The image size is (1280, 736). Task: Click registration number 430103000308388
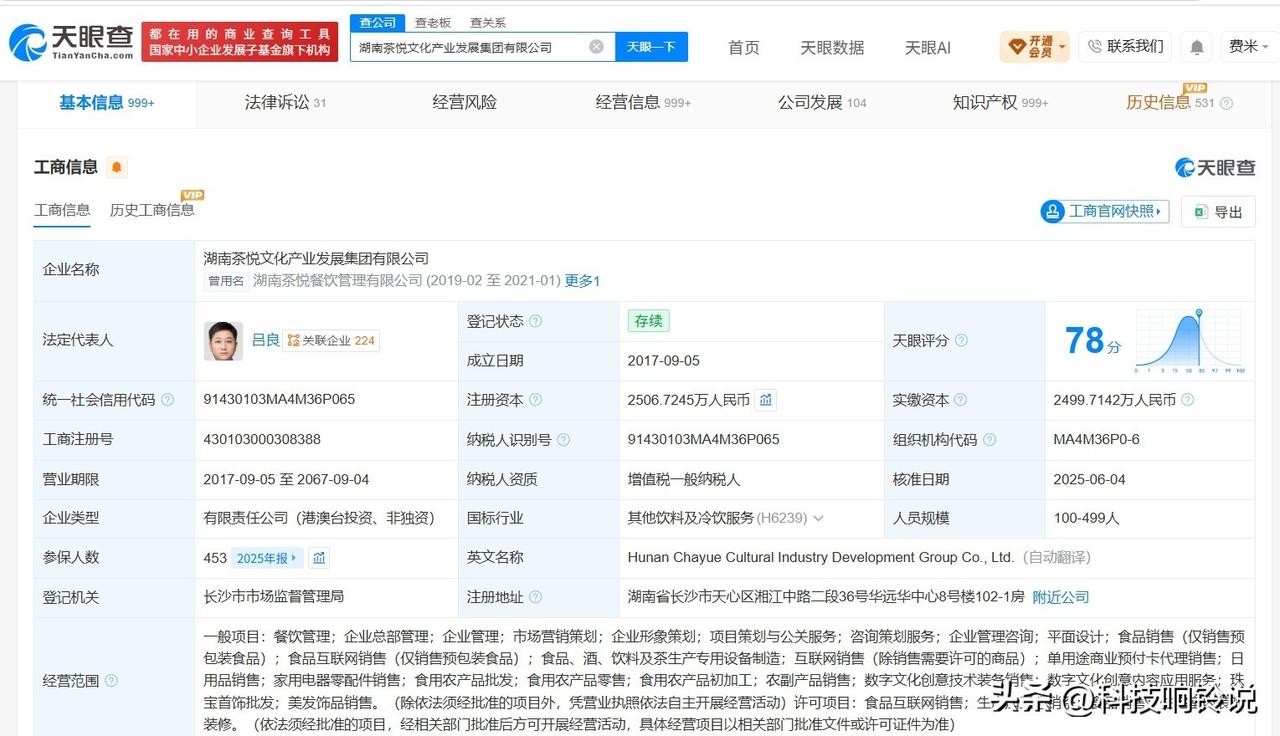pos(262,439)
